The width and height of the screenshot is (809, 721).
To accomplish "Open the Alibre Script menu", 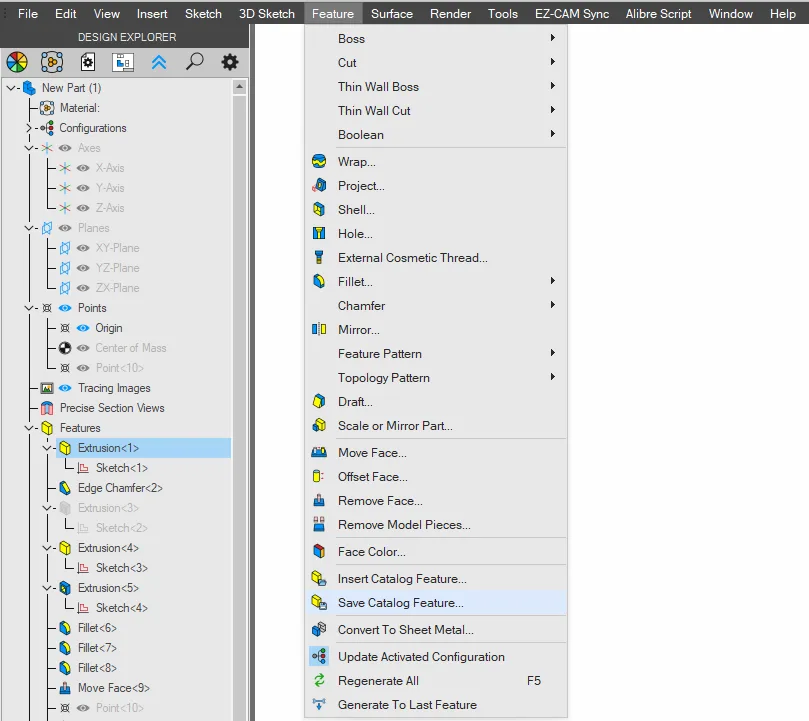I will point(658,14).
